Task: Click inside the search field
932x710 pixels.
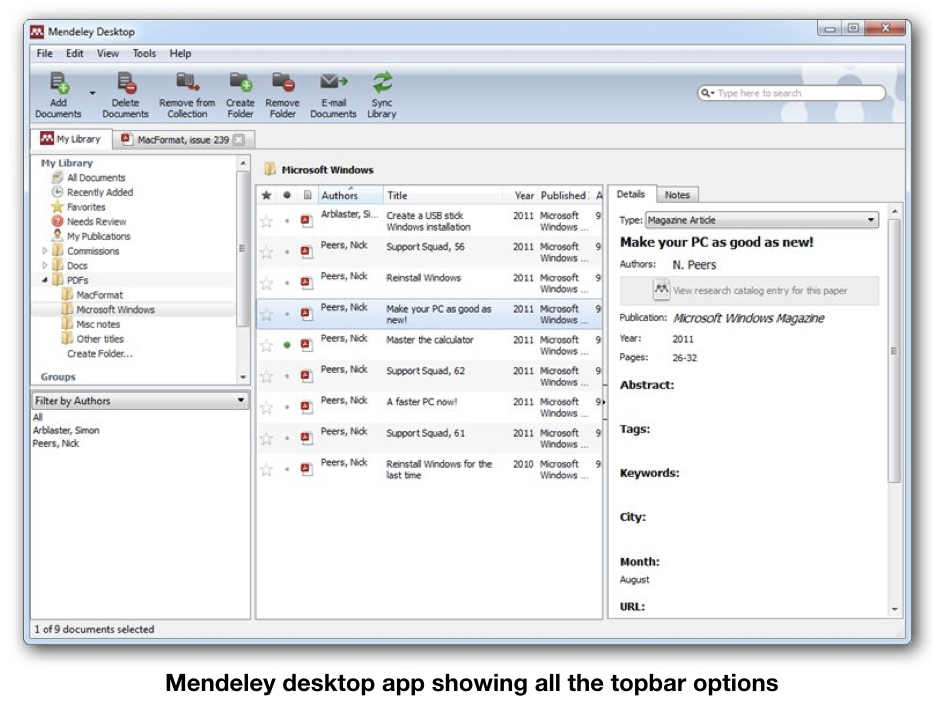Action: point(790,91)
